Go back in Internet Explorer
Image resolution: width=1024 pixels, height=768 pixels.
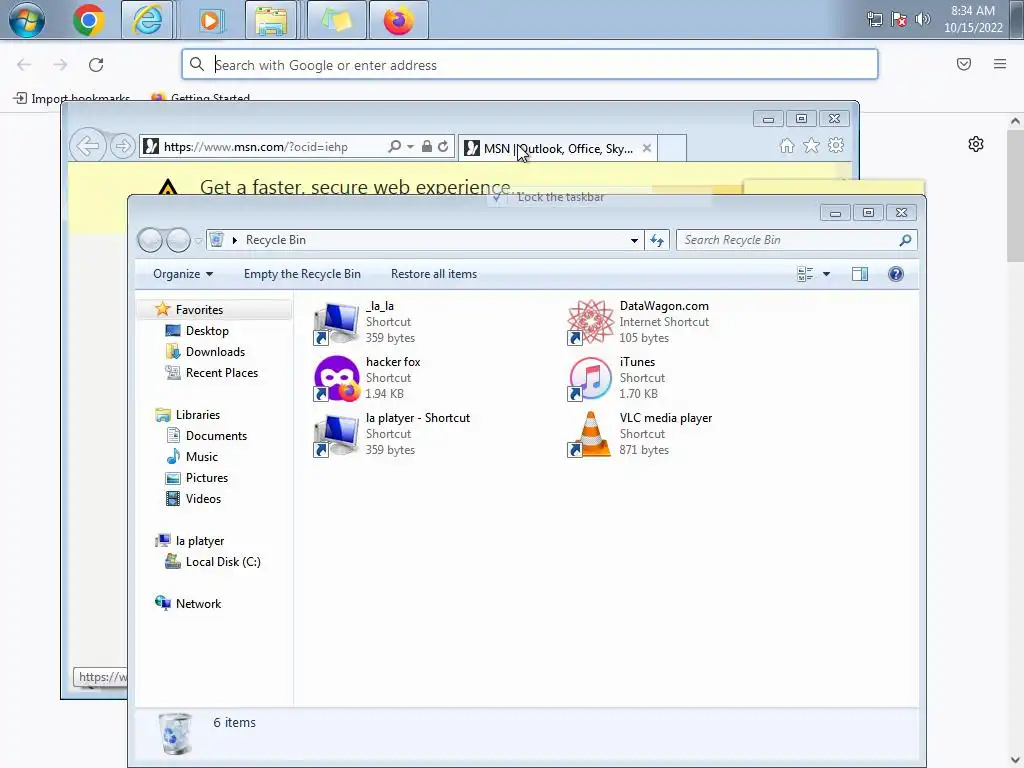coord(88,146)
